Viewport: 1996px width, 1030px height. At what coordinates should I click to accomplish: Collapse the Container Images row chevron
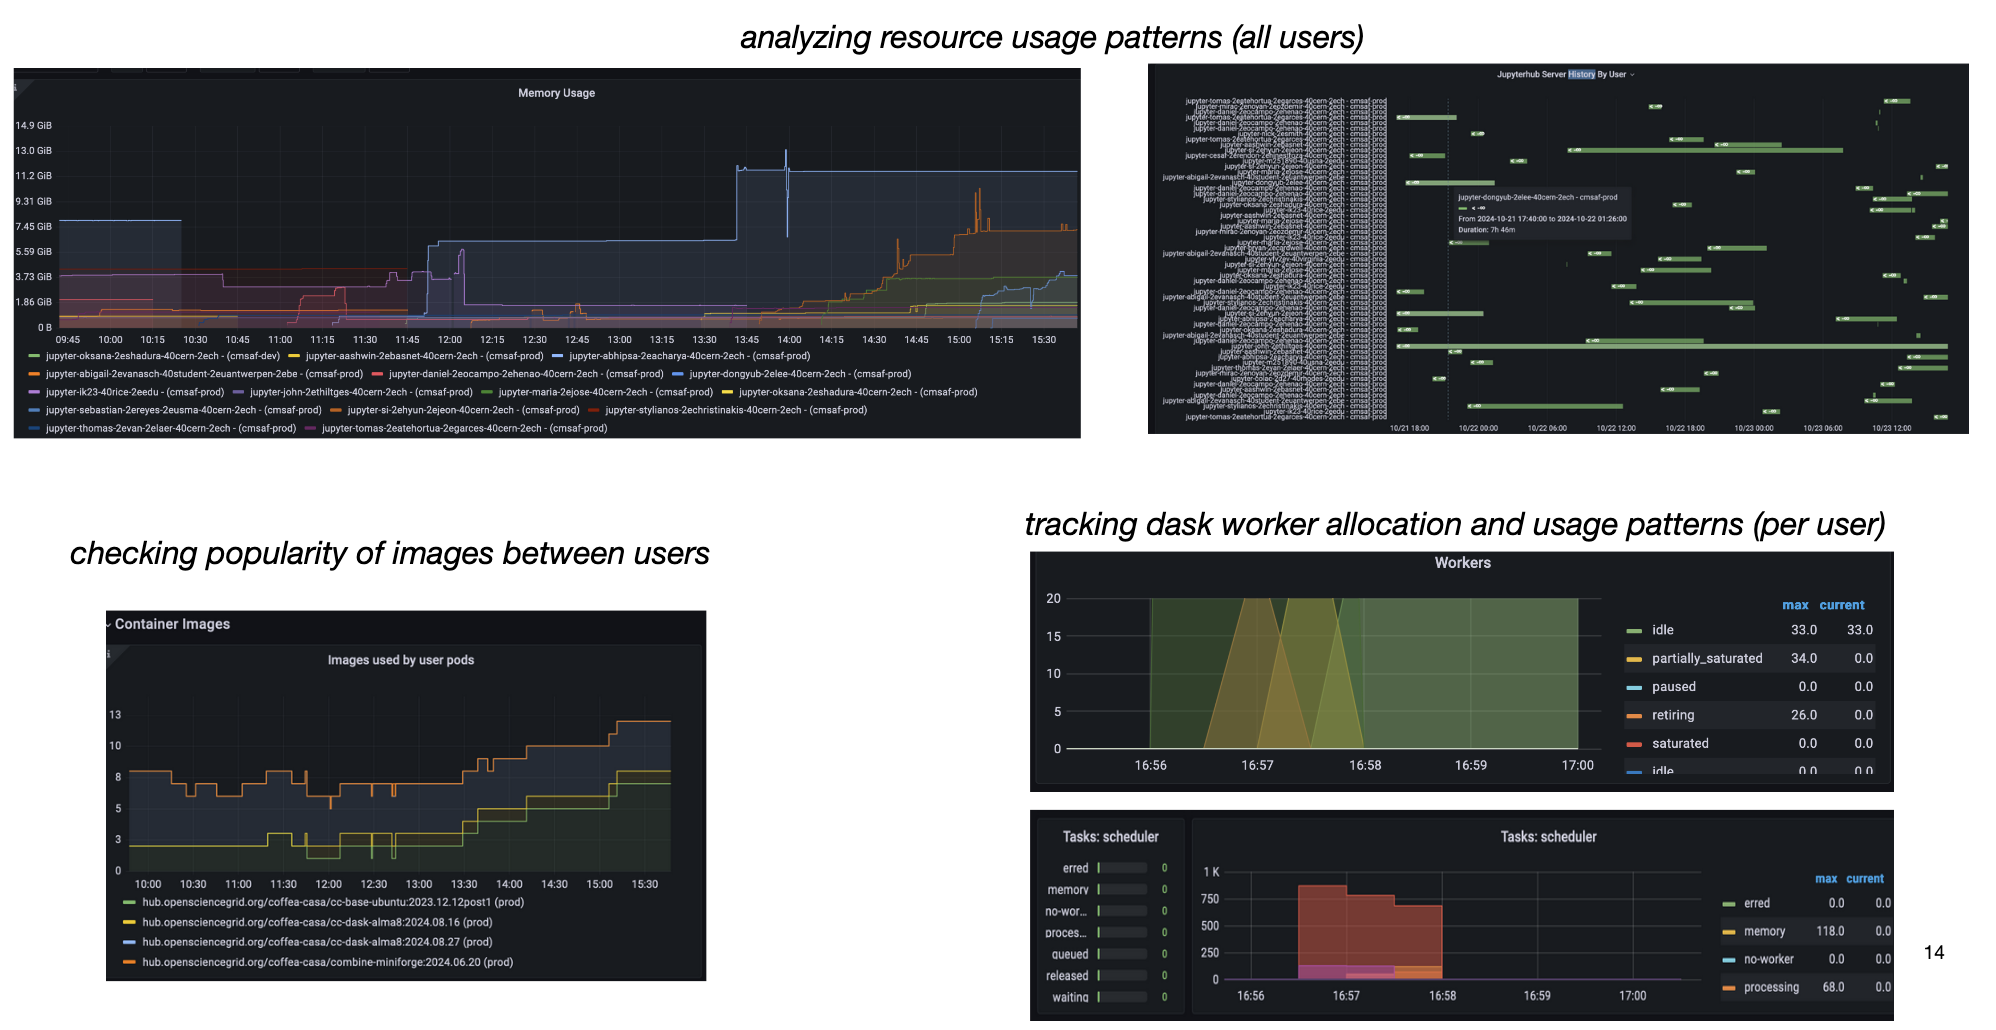tap(109, 624)
